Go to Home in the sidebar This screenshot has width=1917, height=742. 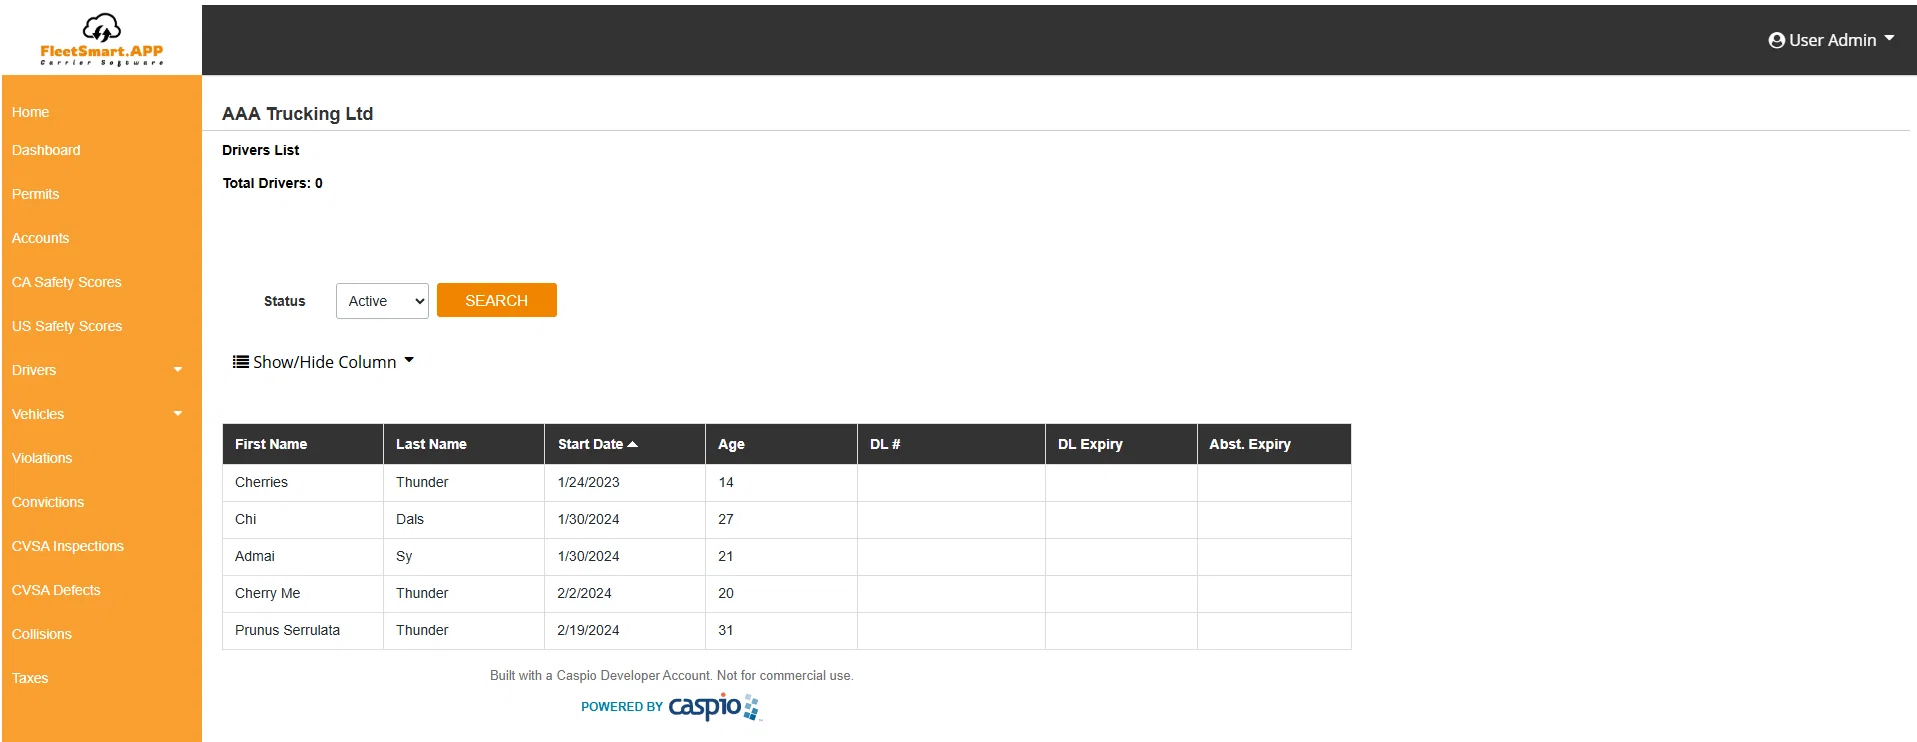pos(30,112)
